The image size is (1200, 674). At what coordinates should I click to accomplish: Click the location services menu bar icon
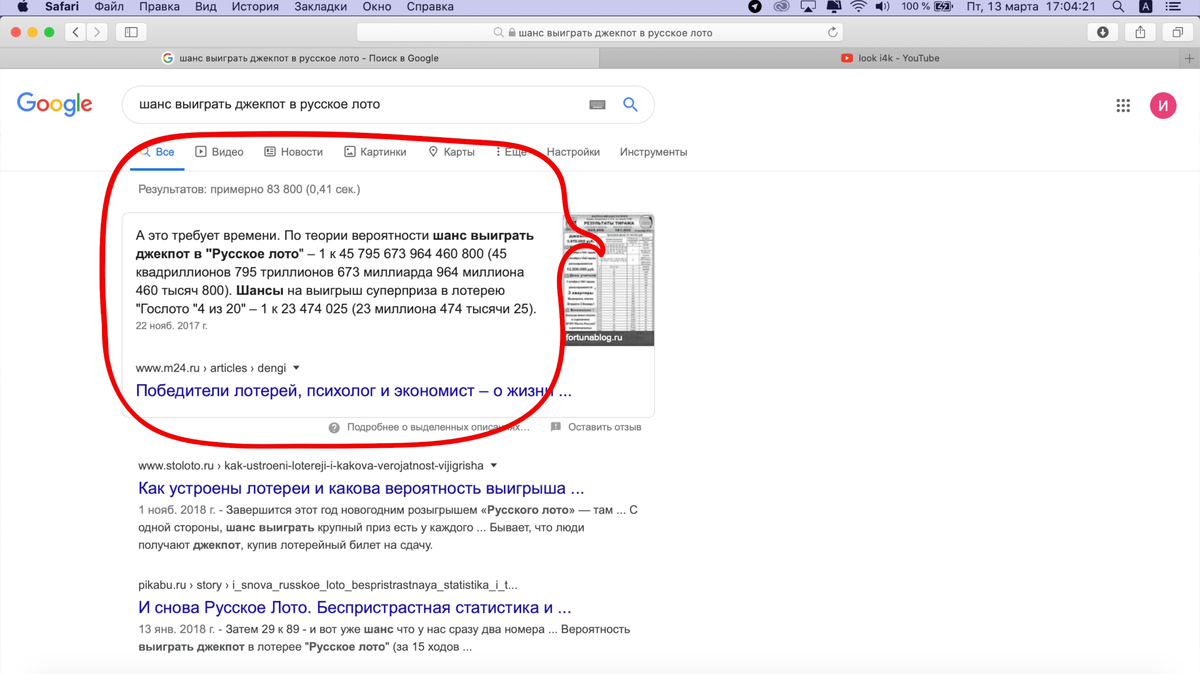click(756, 7)
